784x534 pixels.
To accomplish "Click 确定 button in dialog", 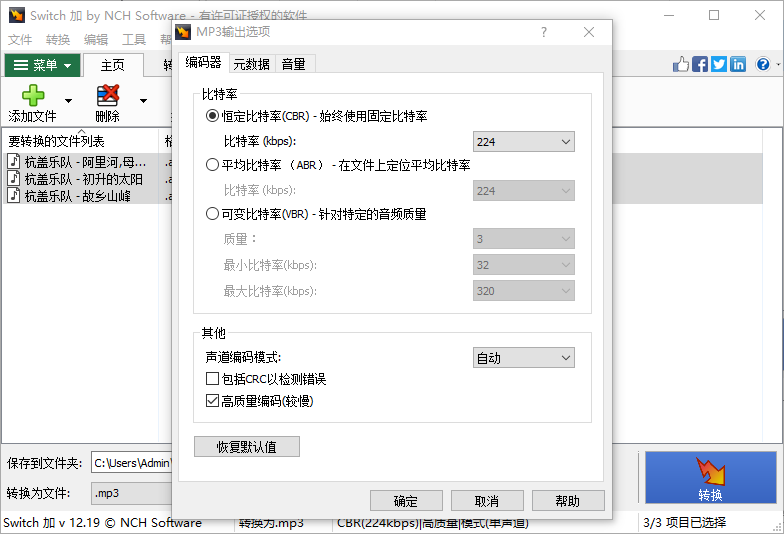I will (x=406, y=500).
